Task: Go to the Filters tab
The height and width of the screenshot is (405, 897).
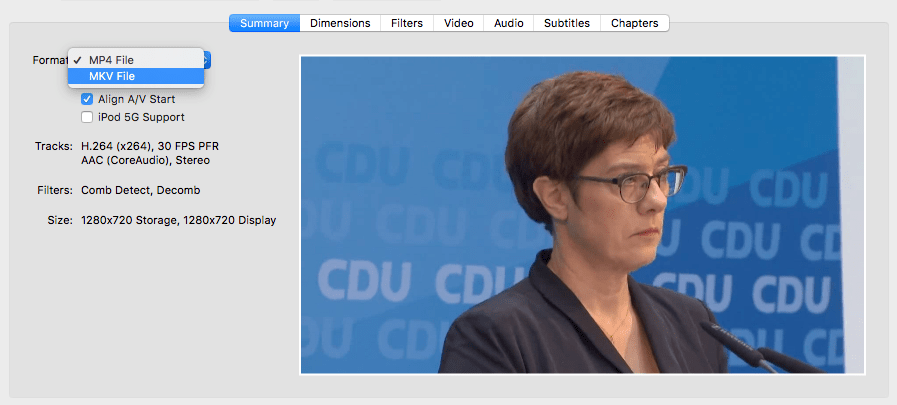Action: [406, 23]
